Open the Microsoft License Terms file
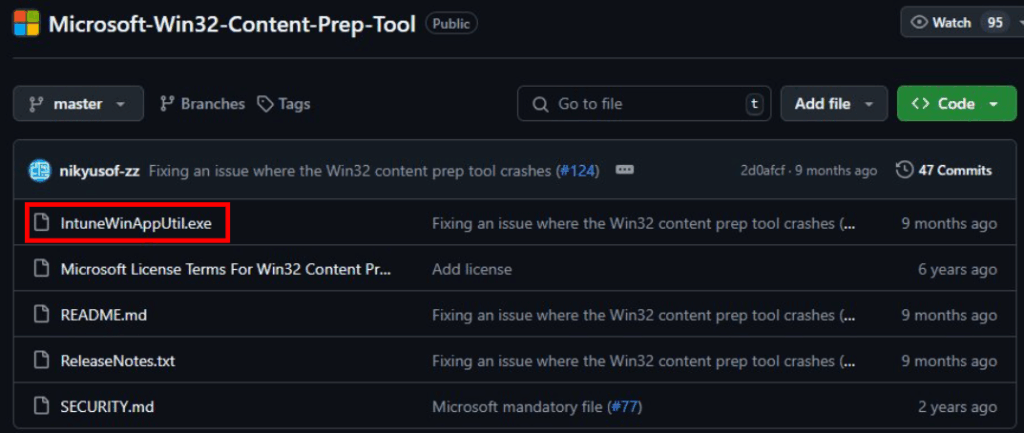This screenshot has width=1024, height=433. click(x=226, y=270)
